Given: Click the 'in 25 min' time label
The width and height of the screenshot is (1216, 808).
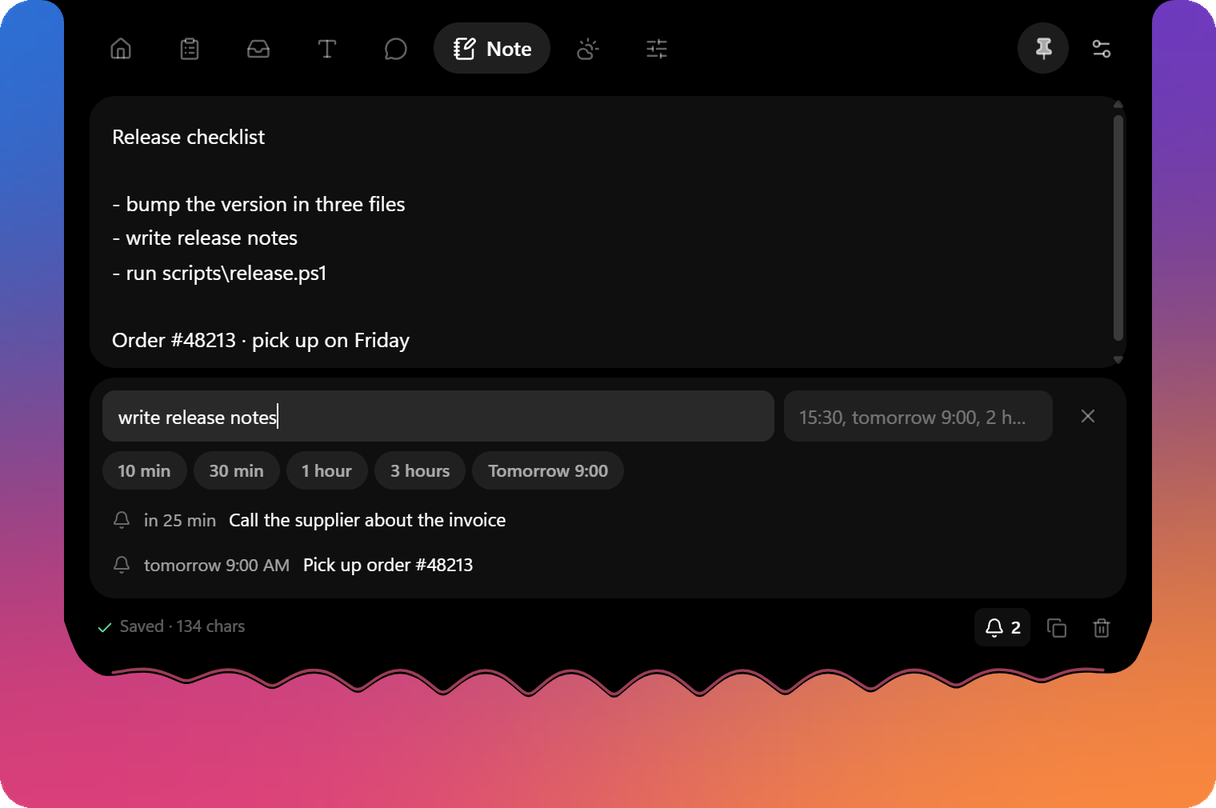Looking at the screenshot, I should (x=180, y=520).
